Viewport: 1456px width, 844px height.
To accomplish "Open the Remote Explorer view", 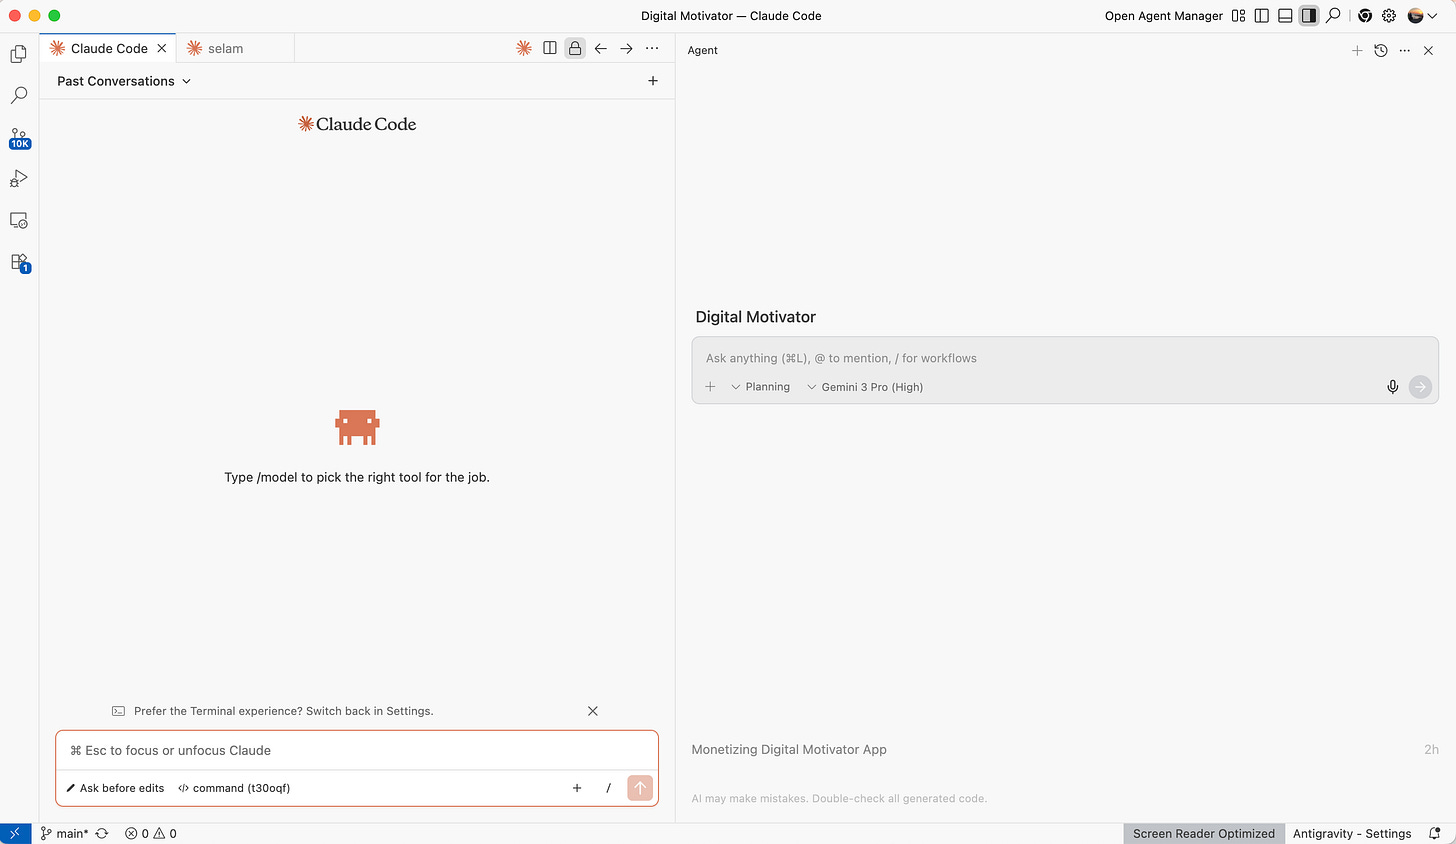I will (x=19, y=221).
